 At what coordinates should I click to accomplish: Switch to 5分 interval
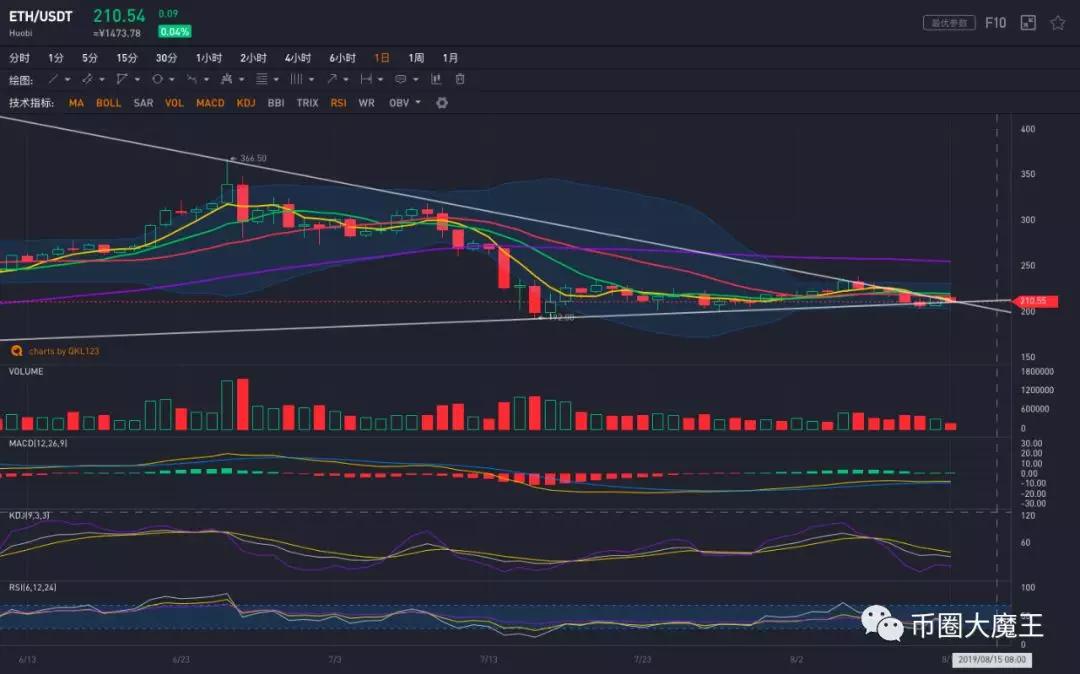pos(90,58)
